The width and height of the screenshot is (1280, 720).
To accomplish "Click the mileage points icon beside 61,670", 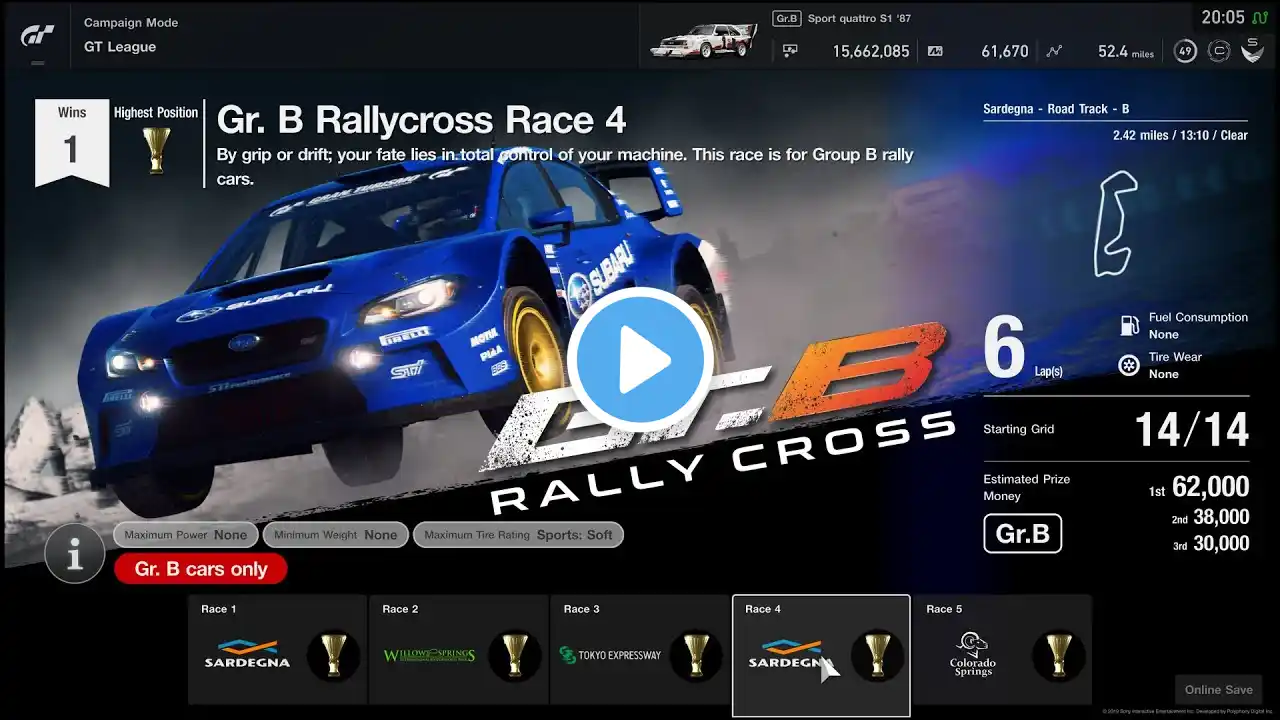I will click(x=935, y=51).
